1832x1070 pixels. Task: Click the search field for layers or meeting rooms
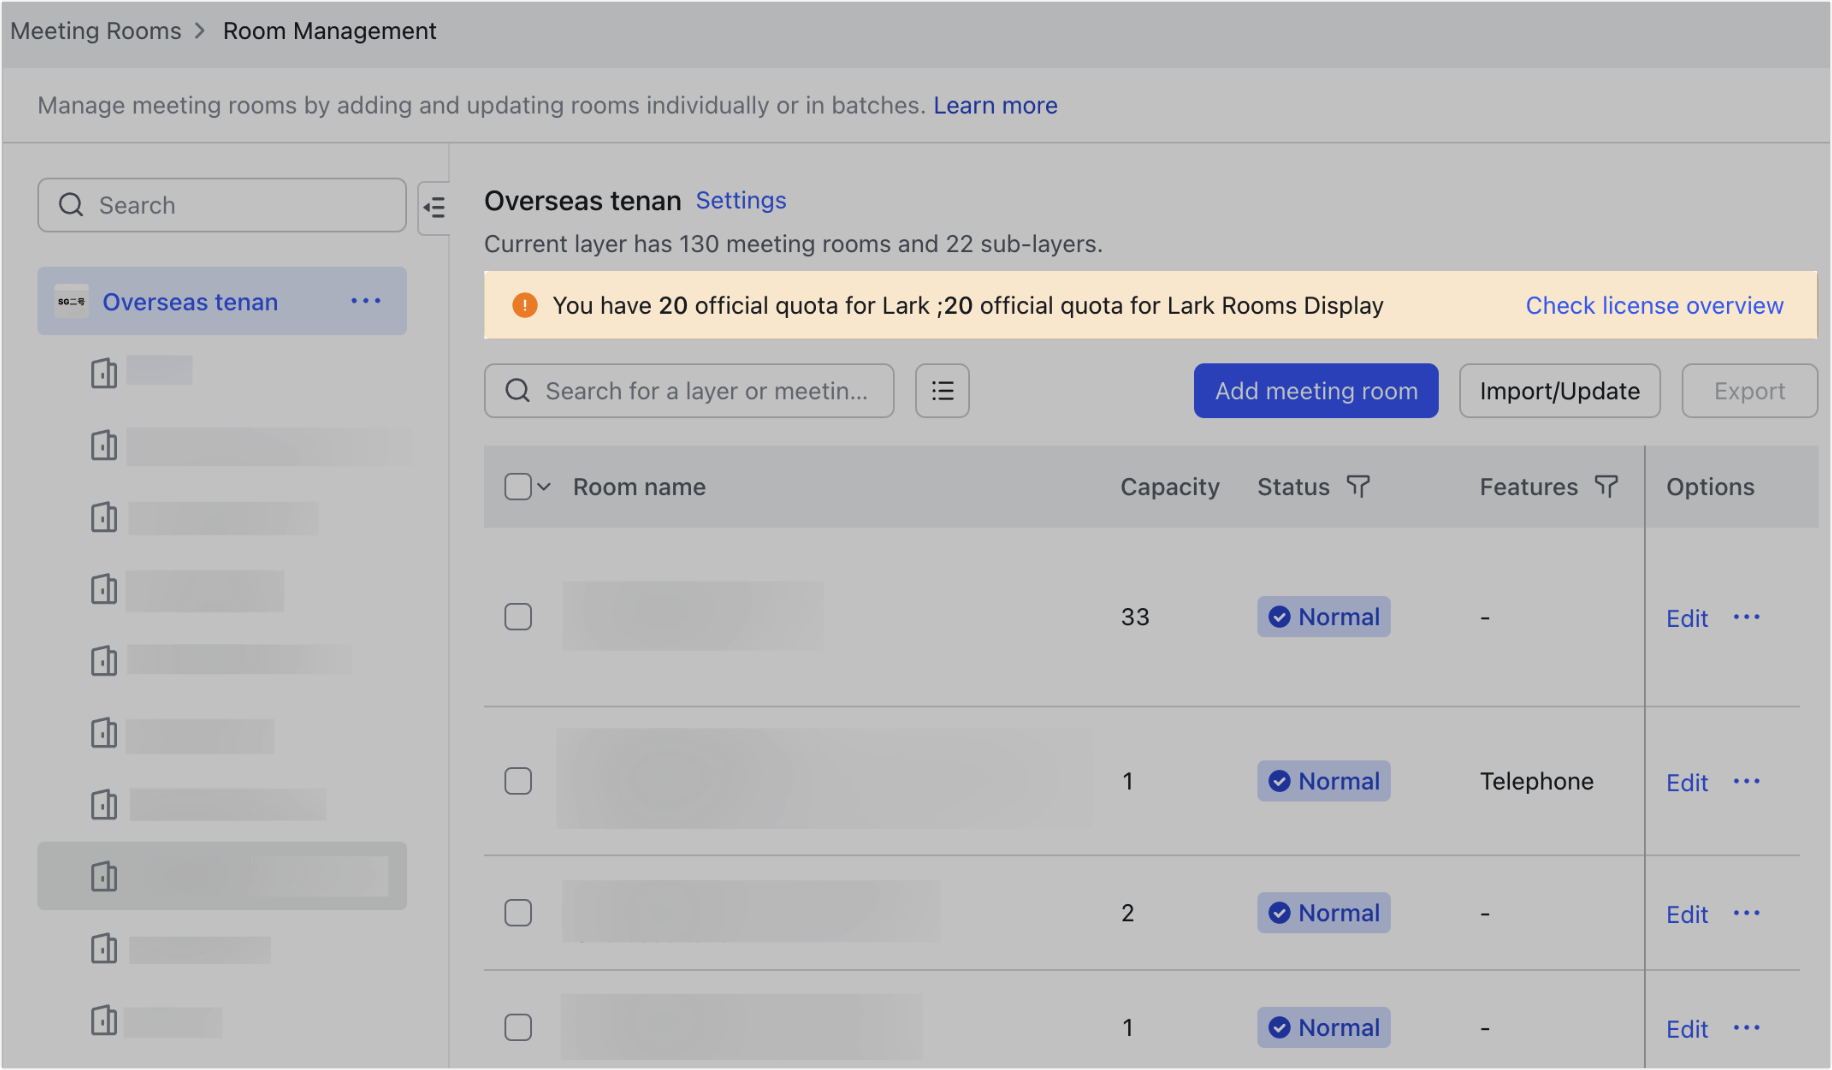(x=706, y=390)
